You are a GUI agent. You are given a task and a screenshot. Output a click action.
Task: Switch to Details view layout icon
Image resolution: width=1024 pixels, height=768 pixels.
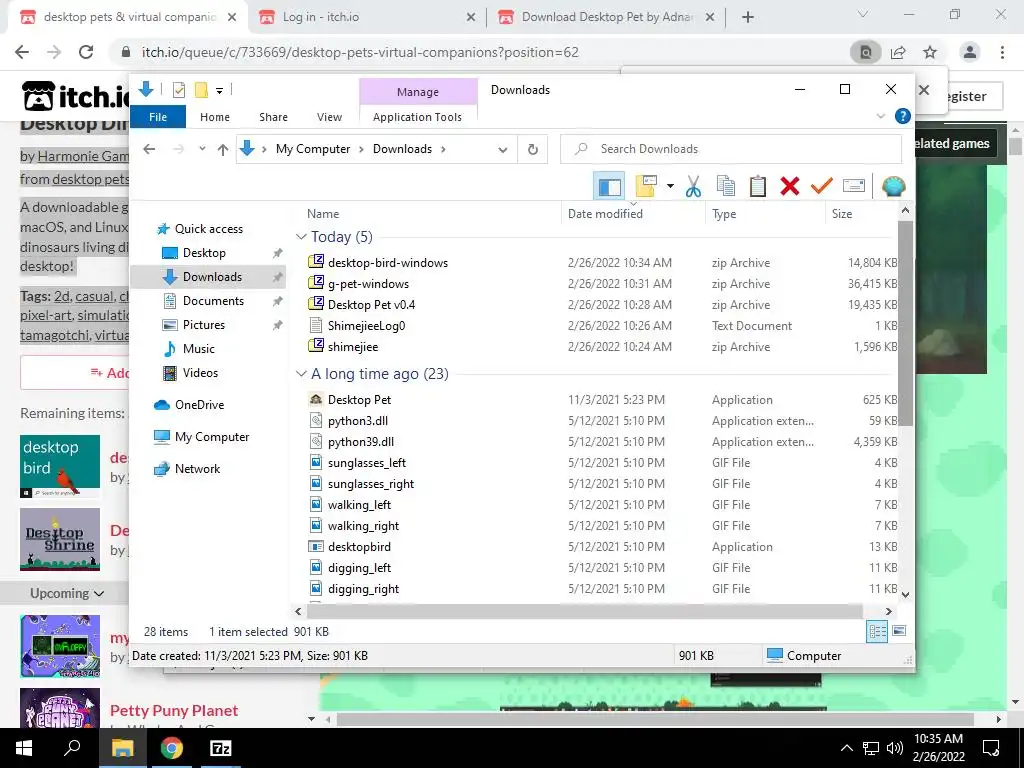pyautogui.click(x=877, y=631)
